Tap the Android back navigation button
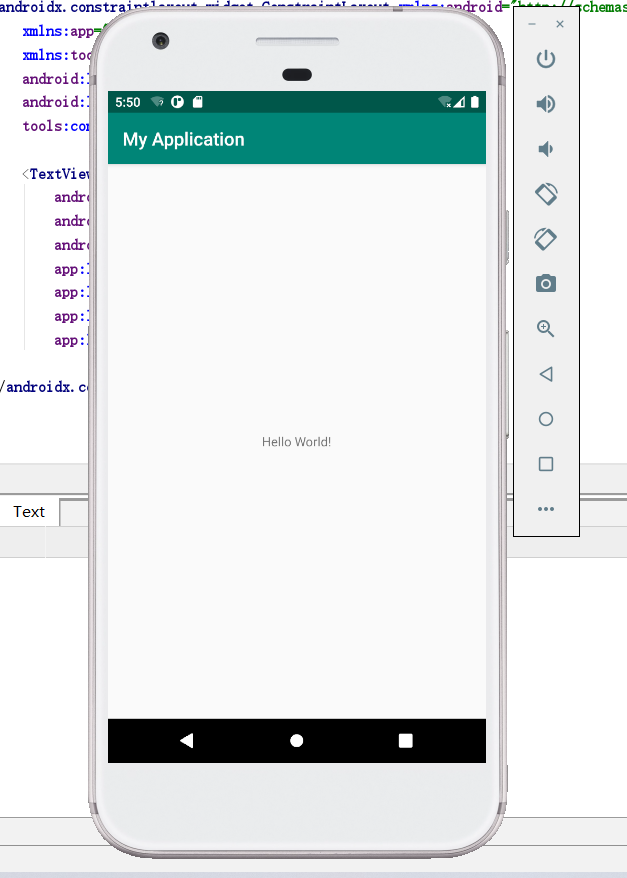 click(186, 741)
